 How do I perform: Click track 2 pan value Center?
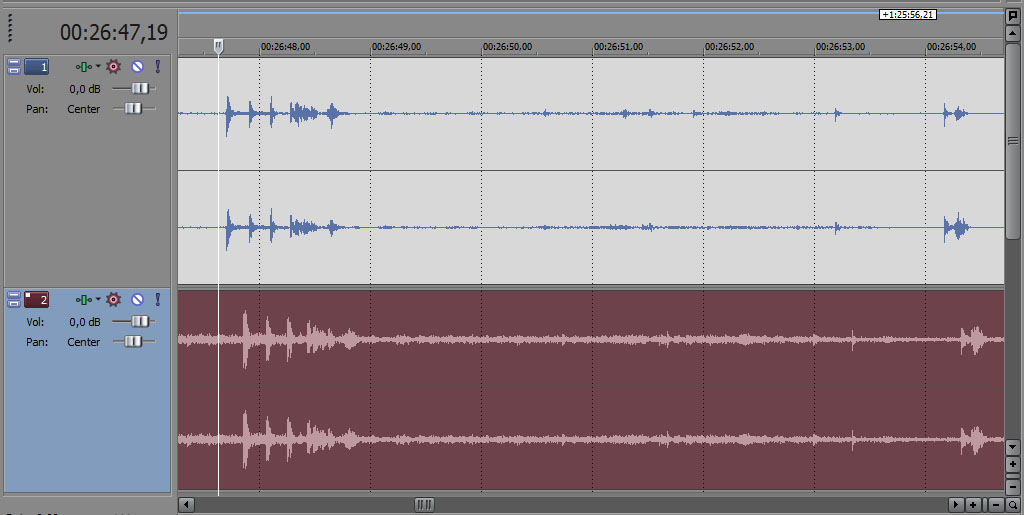coord(84,342)
